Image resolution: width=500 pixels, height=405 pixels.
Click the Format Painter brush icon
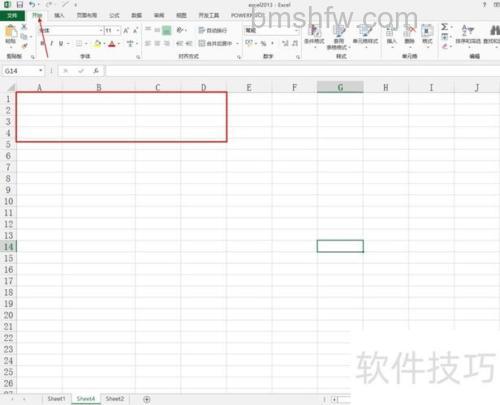point(24,46)
